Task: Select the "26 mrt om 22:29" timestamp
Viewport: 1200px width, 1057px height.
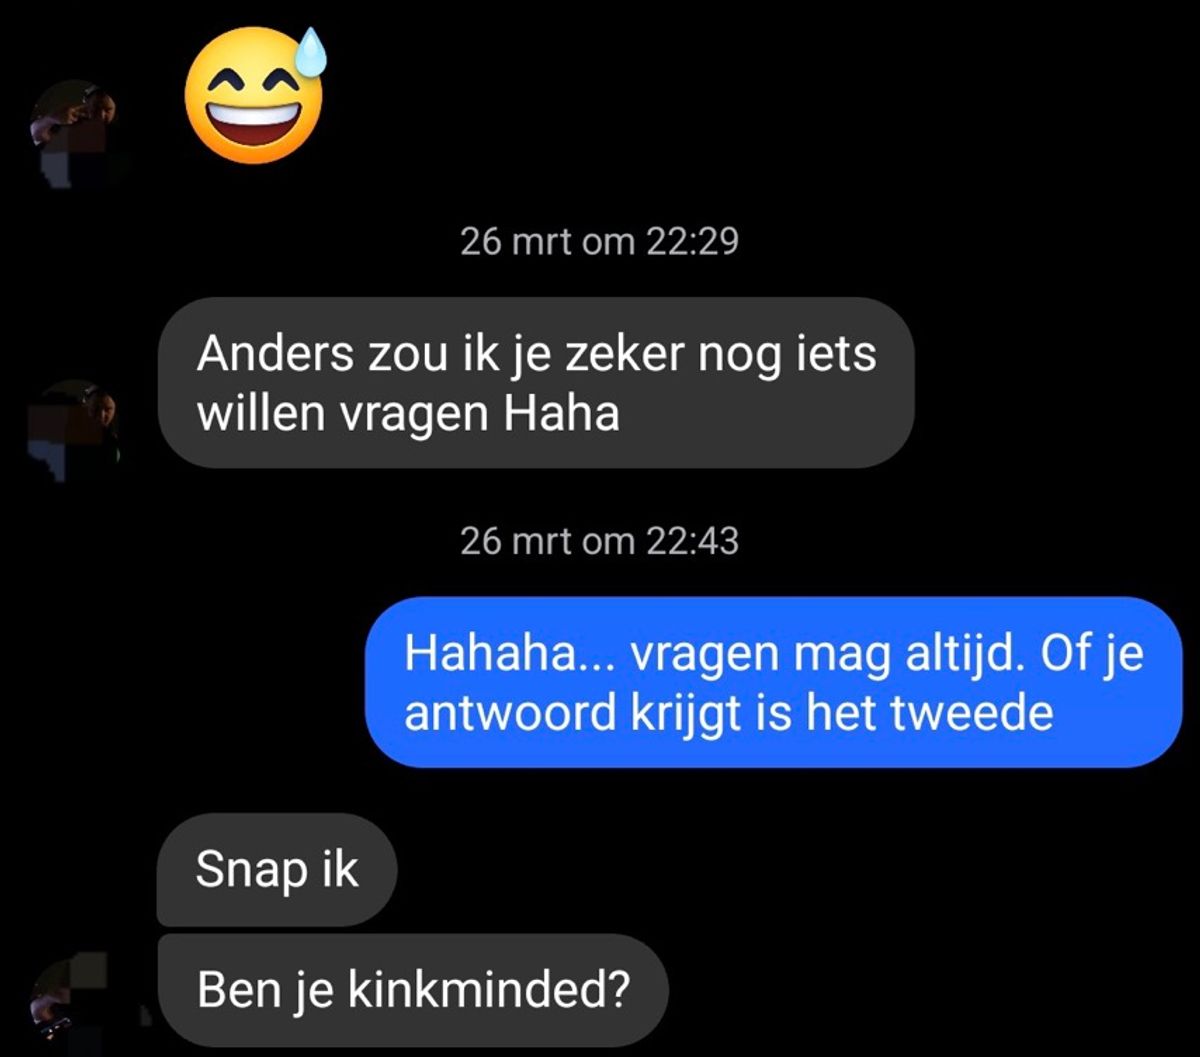Action: pyautogui.click(x=599, y=241)
